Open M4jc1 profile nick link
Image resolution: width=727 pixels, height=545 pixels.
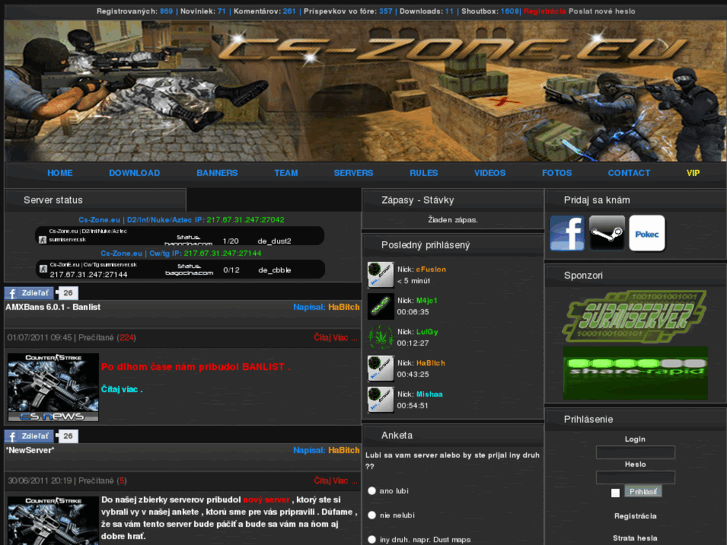(427, 301)
